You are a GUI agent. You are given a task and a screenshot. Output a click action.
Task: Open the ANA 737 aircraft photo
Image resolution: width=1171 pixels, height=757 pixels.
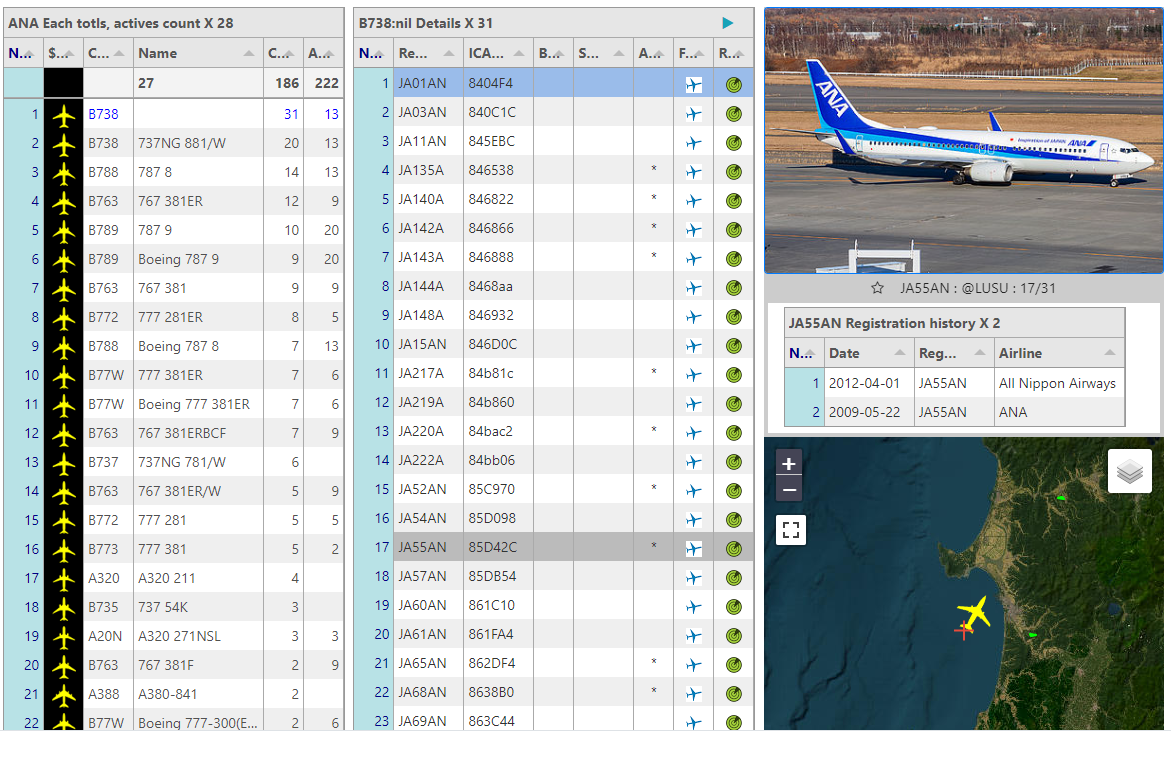(963, 141)
